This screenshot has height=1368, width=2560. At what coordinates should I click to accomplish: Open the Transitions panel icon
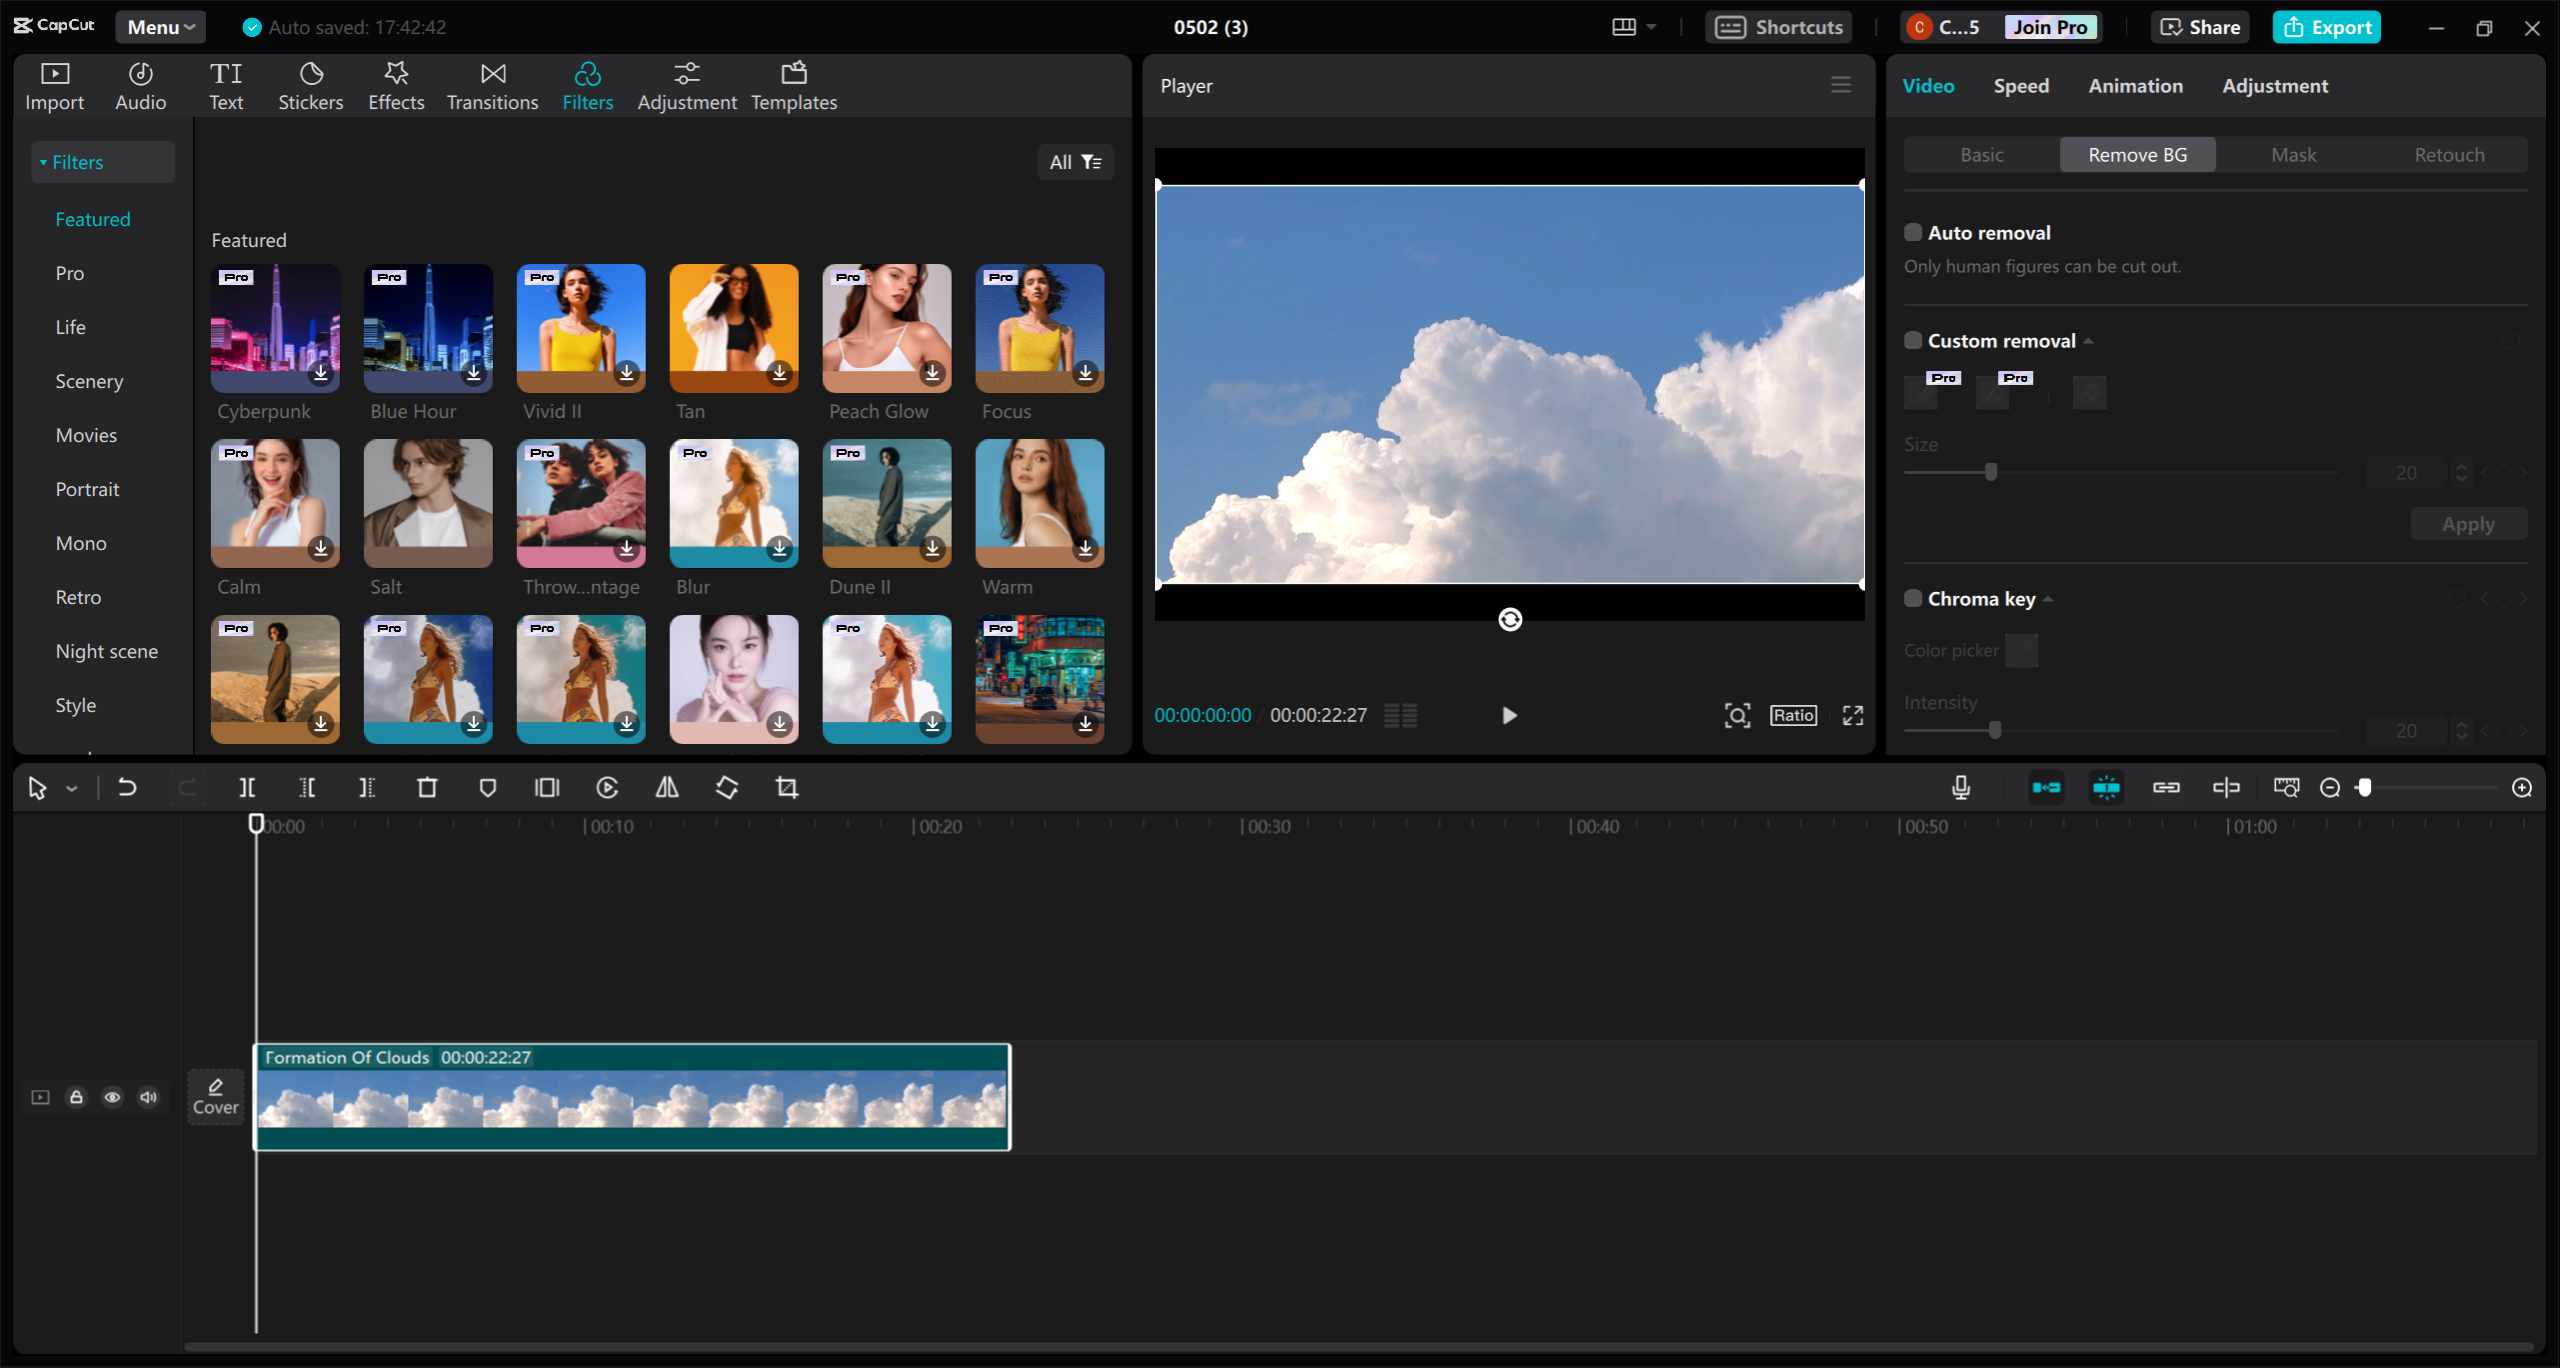[492, 86]
